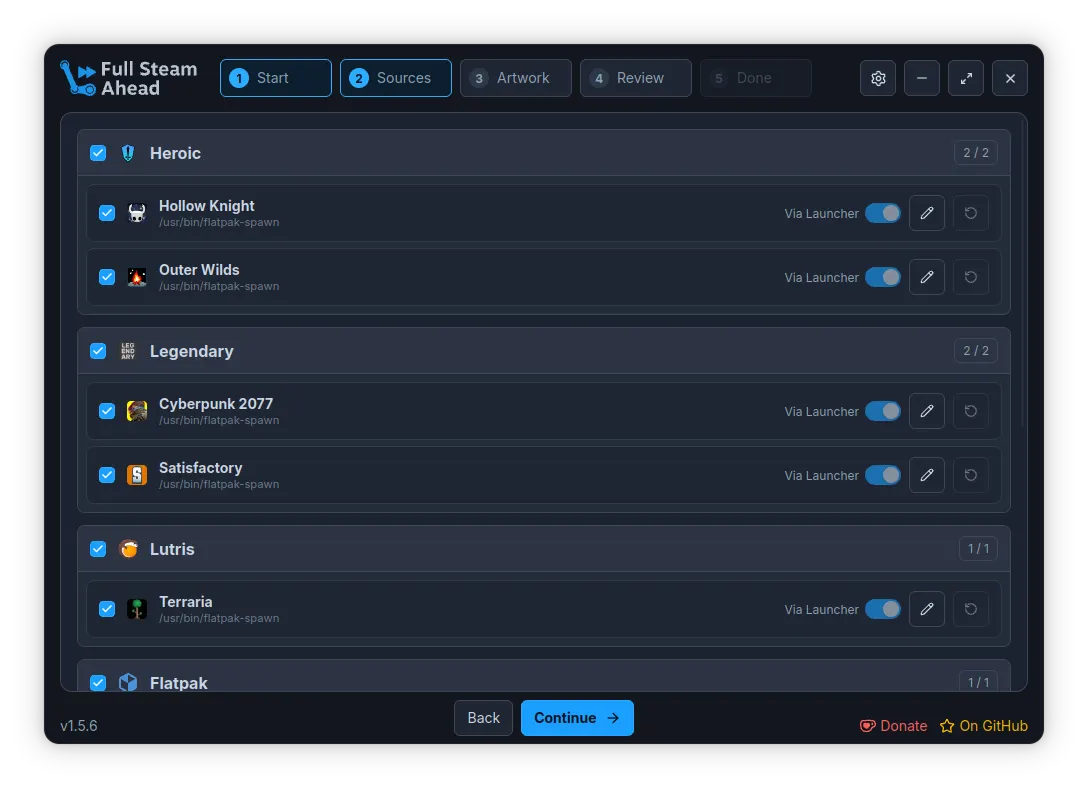Screen dimensions: 1088x788
Task: Click the Lutris 1 / 1 count badge
Action: tap(978, 549)
